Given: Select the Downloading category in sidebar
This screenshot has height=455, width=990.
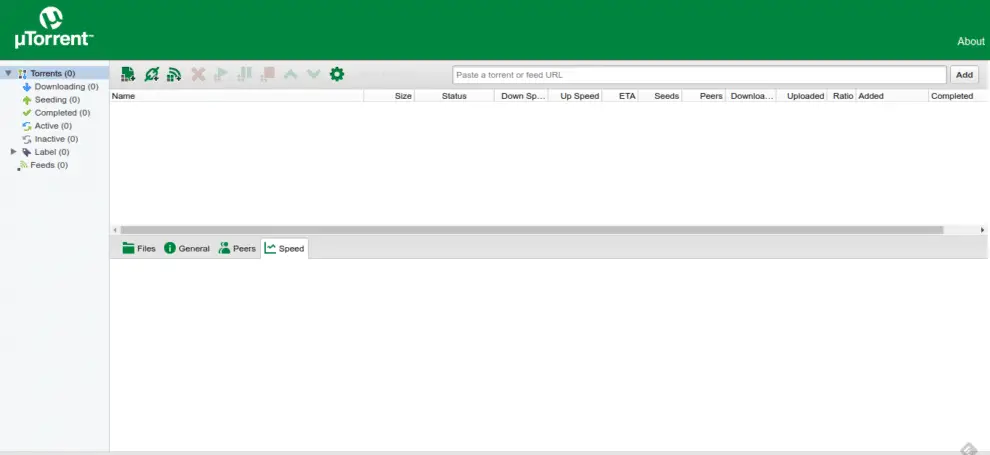Looking at the screenshot, I should coord(66,87).
